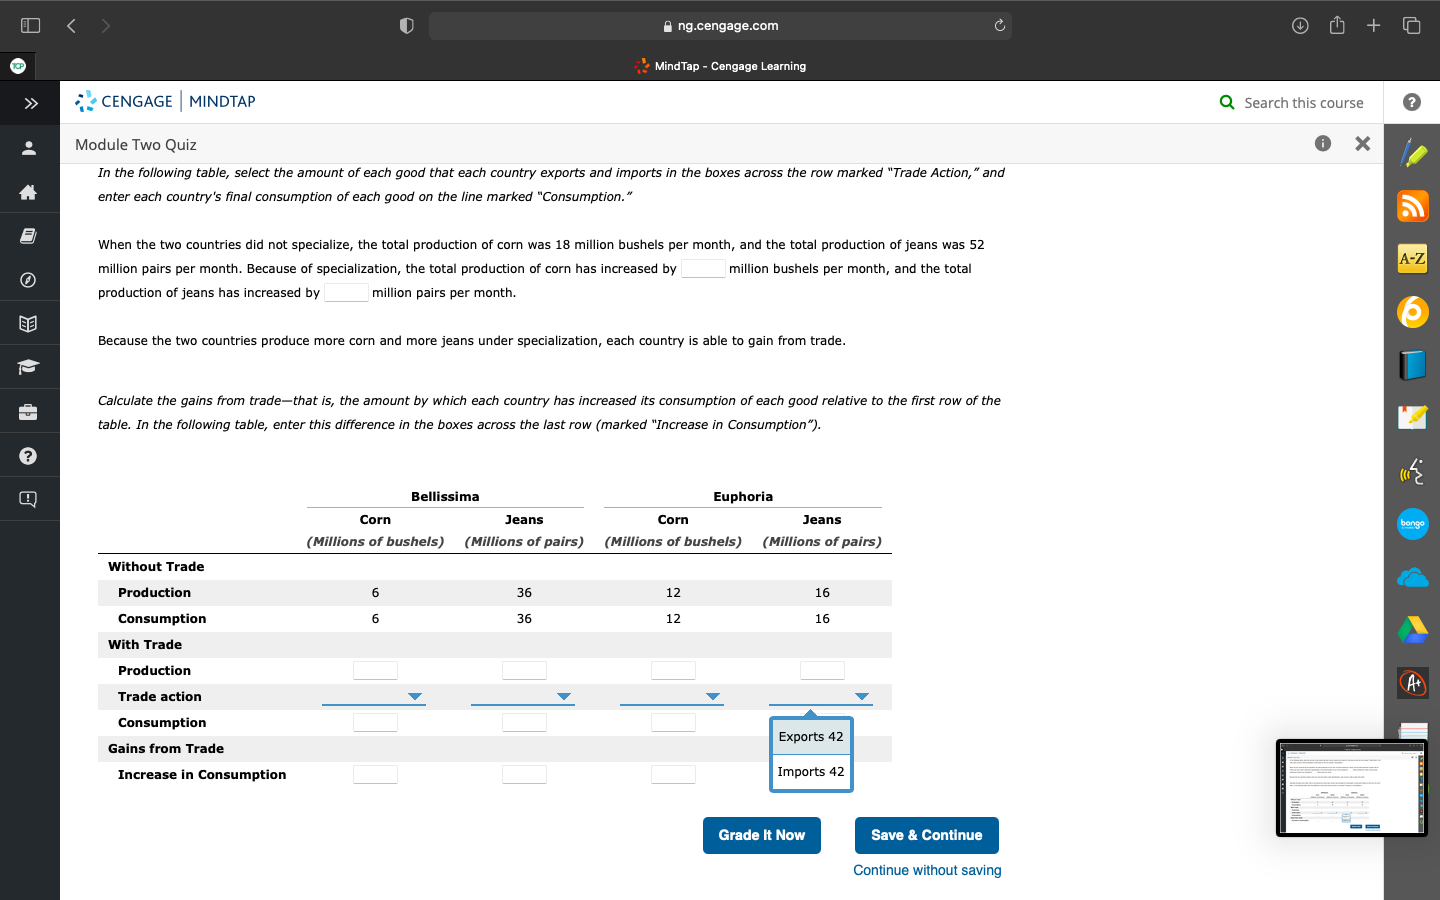Click Bellissima Corn With Trade Consumption field
This screenshot has width=1440, height=900.
[375, 722]
